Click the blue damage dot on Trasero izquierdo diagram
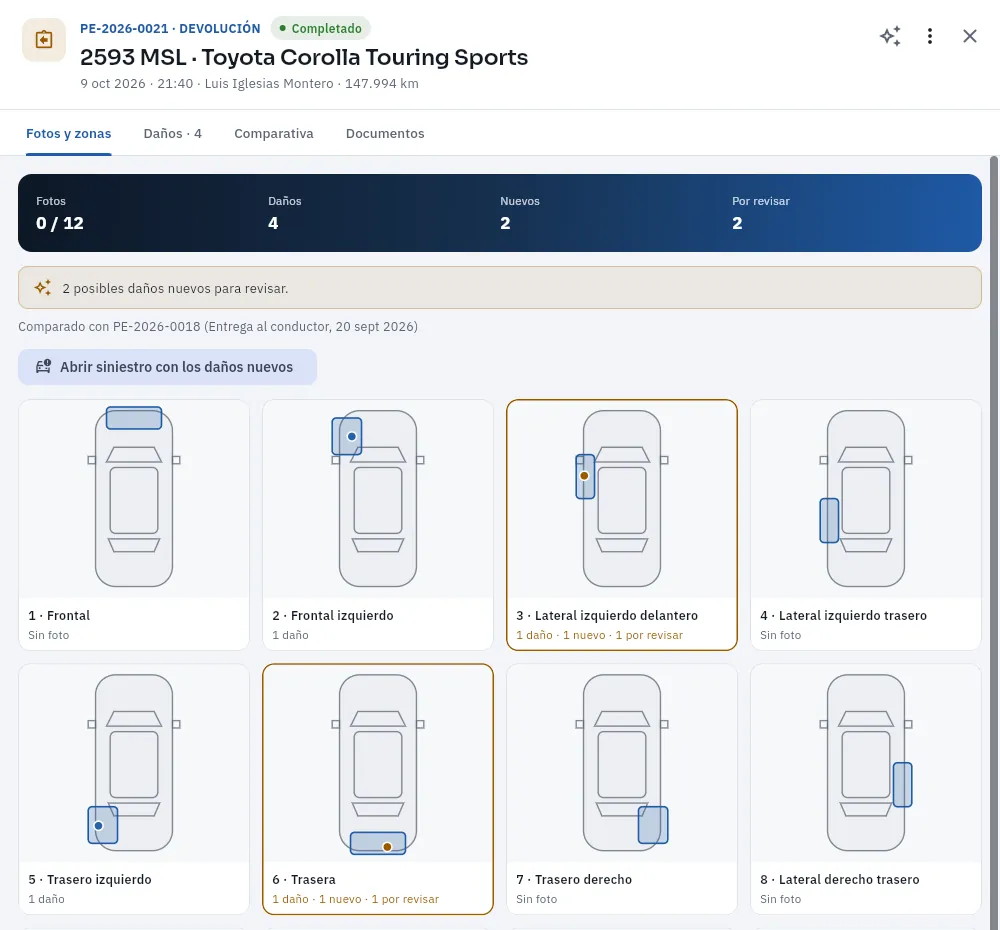Screen dimensions: 1000x930 tap(98, 825)
